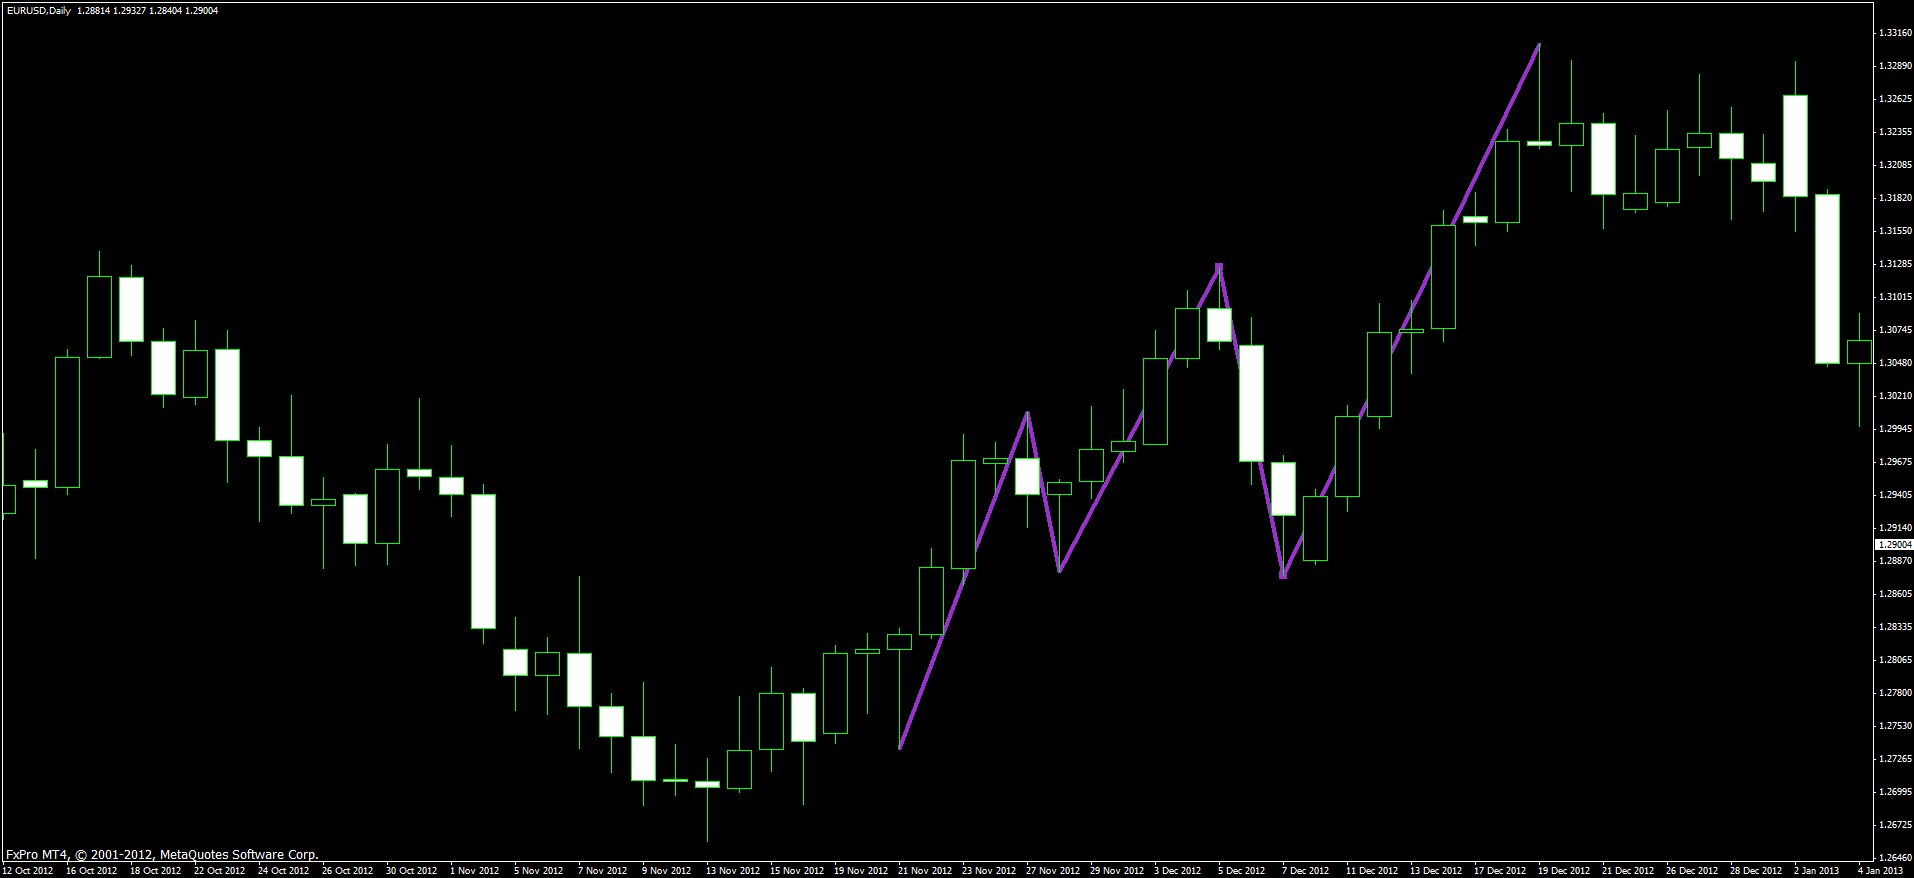The width and height of the screenshot is (1914, 878).
Task: Select the 1.27800 price level label
Action: (x=1895, y=693)
